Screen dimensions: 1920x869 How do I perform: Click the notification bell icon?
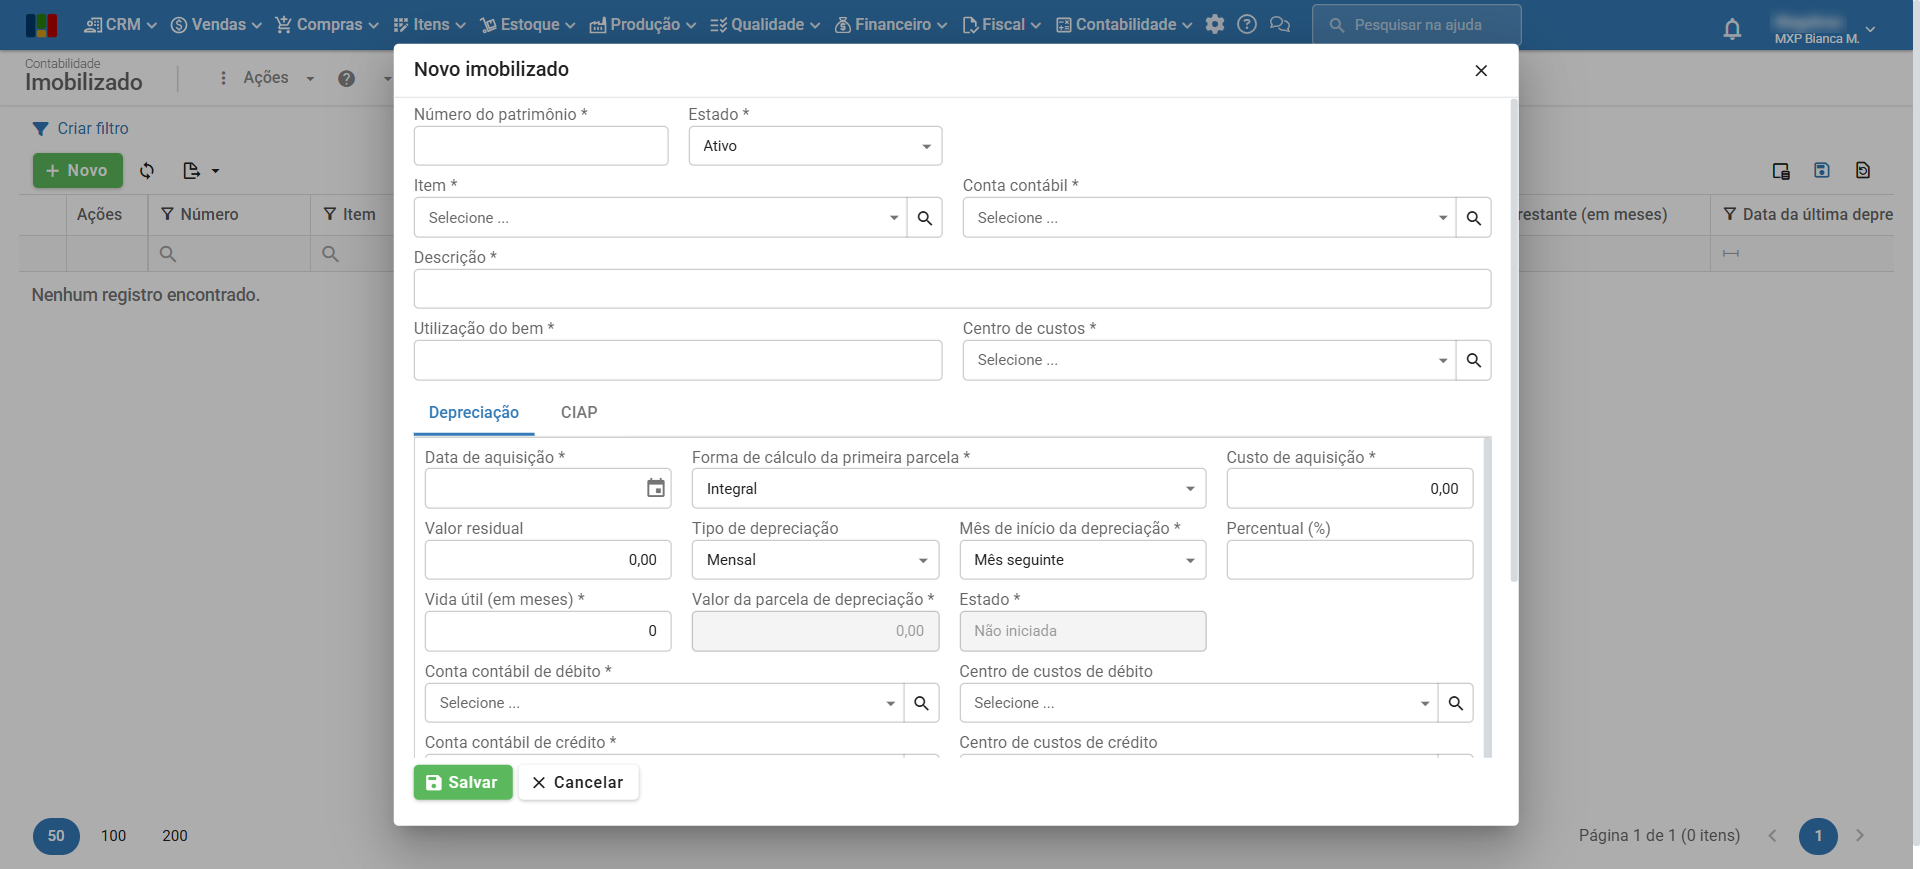(1732, 29)
